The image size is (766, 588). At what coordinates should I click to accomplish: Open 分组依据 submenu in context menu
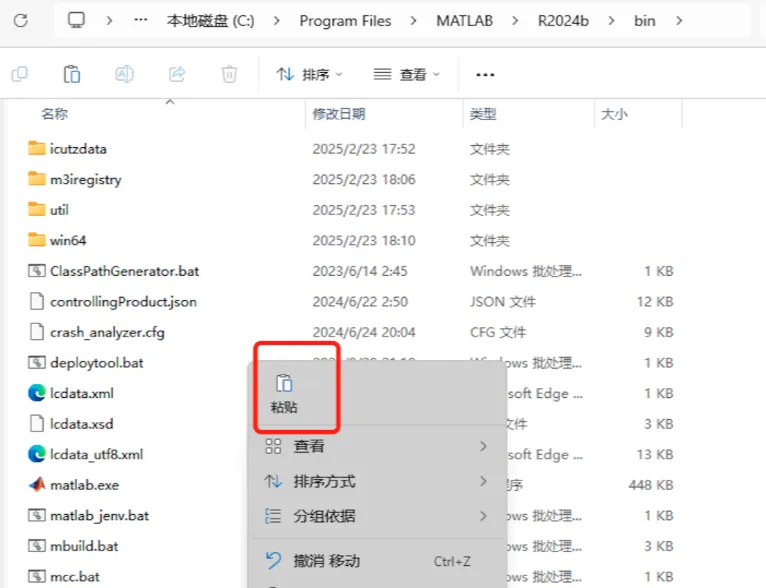click(x=376, y=516)
